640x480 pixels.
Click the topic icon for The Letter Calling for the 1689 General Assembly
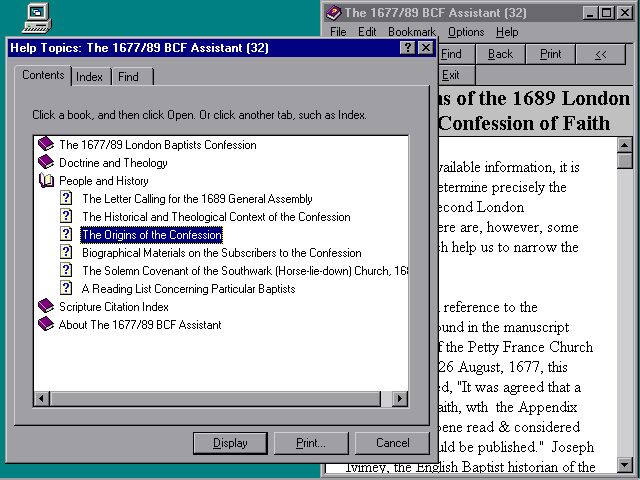66,198
